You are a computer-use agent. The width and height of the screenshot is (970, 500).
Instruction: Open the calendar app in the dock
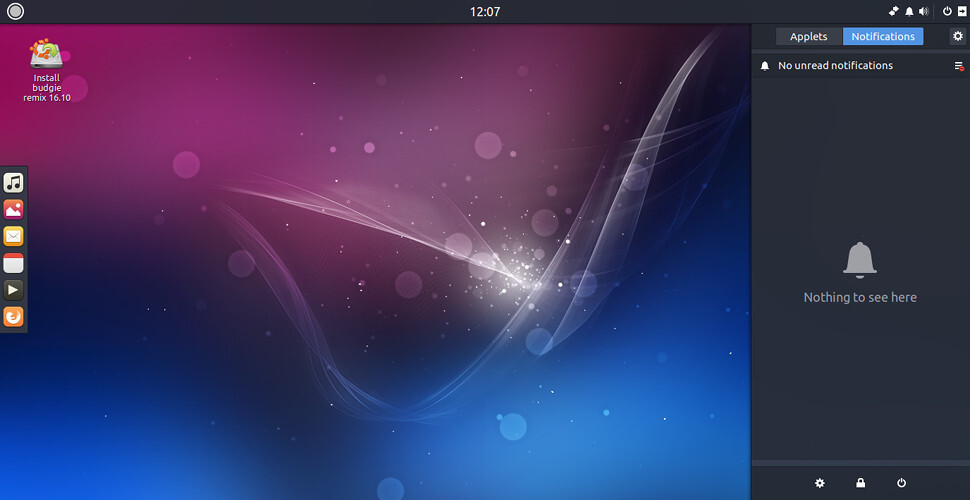(x=14, y=263)
